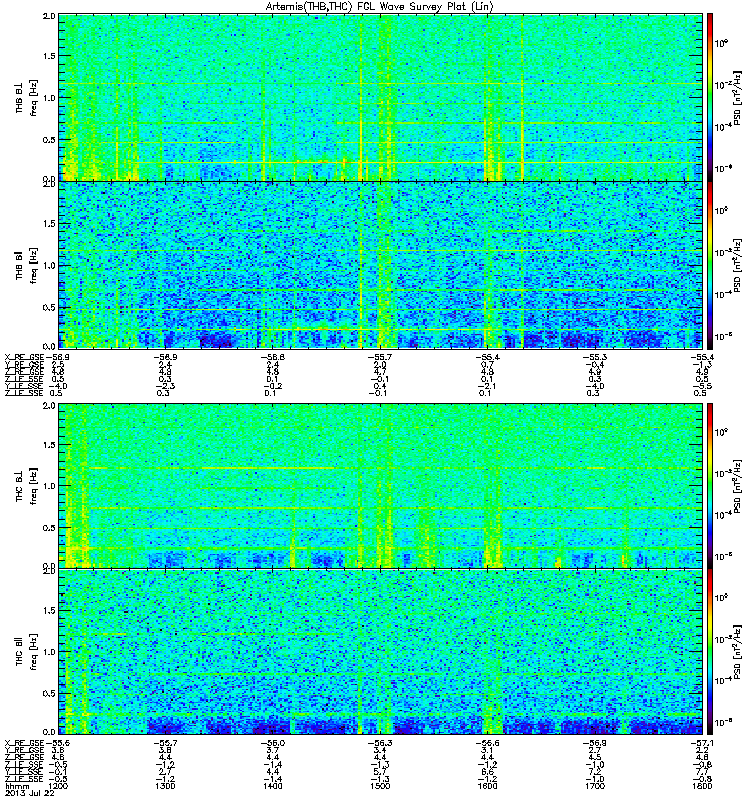Click the 'PSD [nT²/Hz]' label of the THB B∥ color bar
This screenshot has width=750, height=800.
(x=737, y=265)
